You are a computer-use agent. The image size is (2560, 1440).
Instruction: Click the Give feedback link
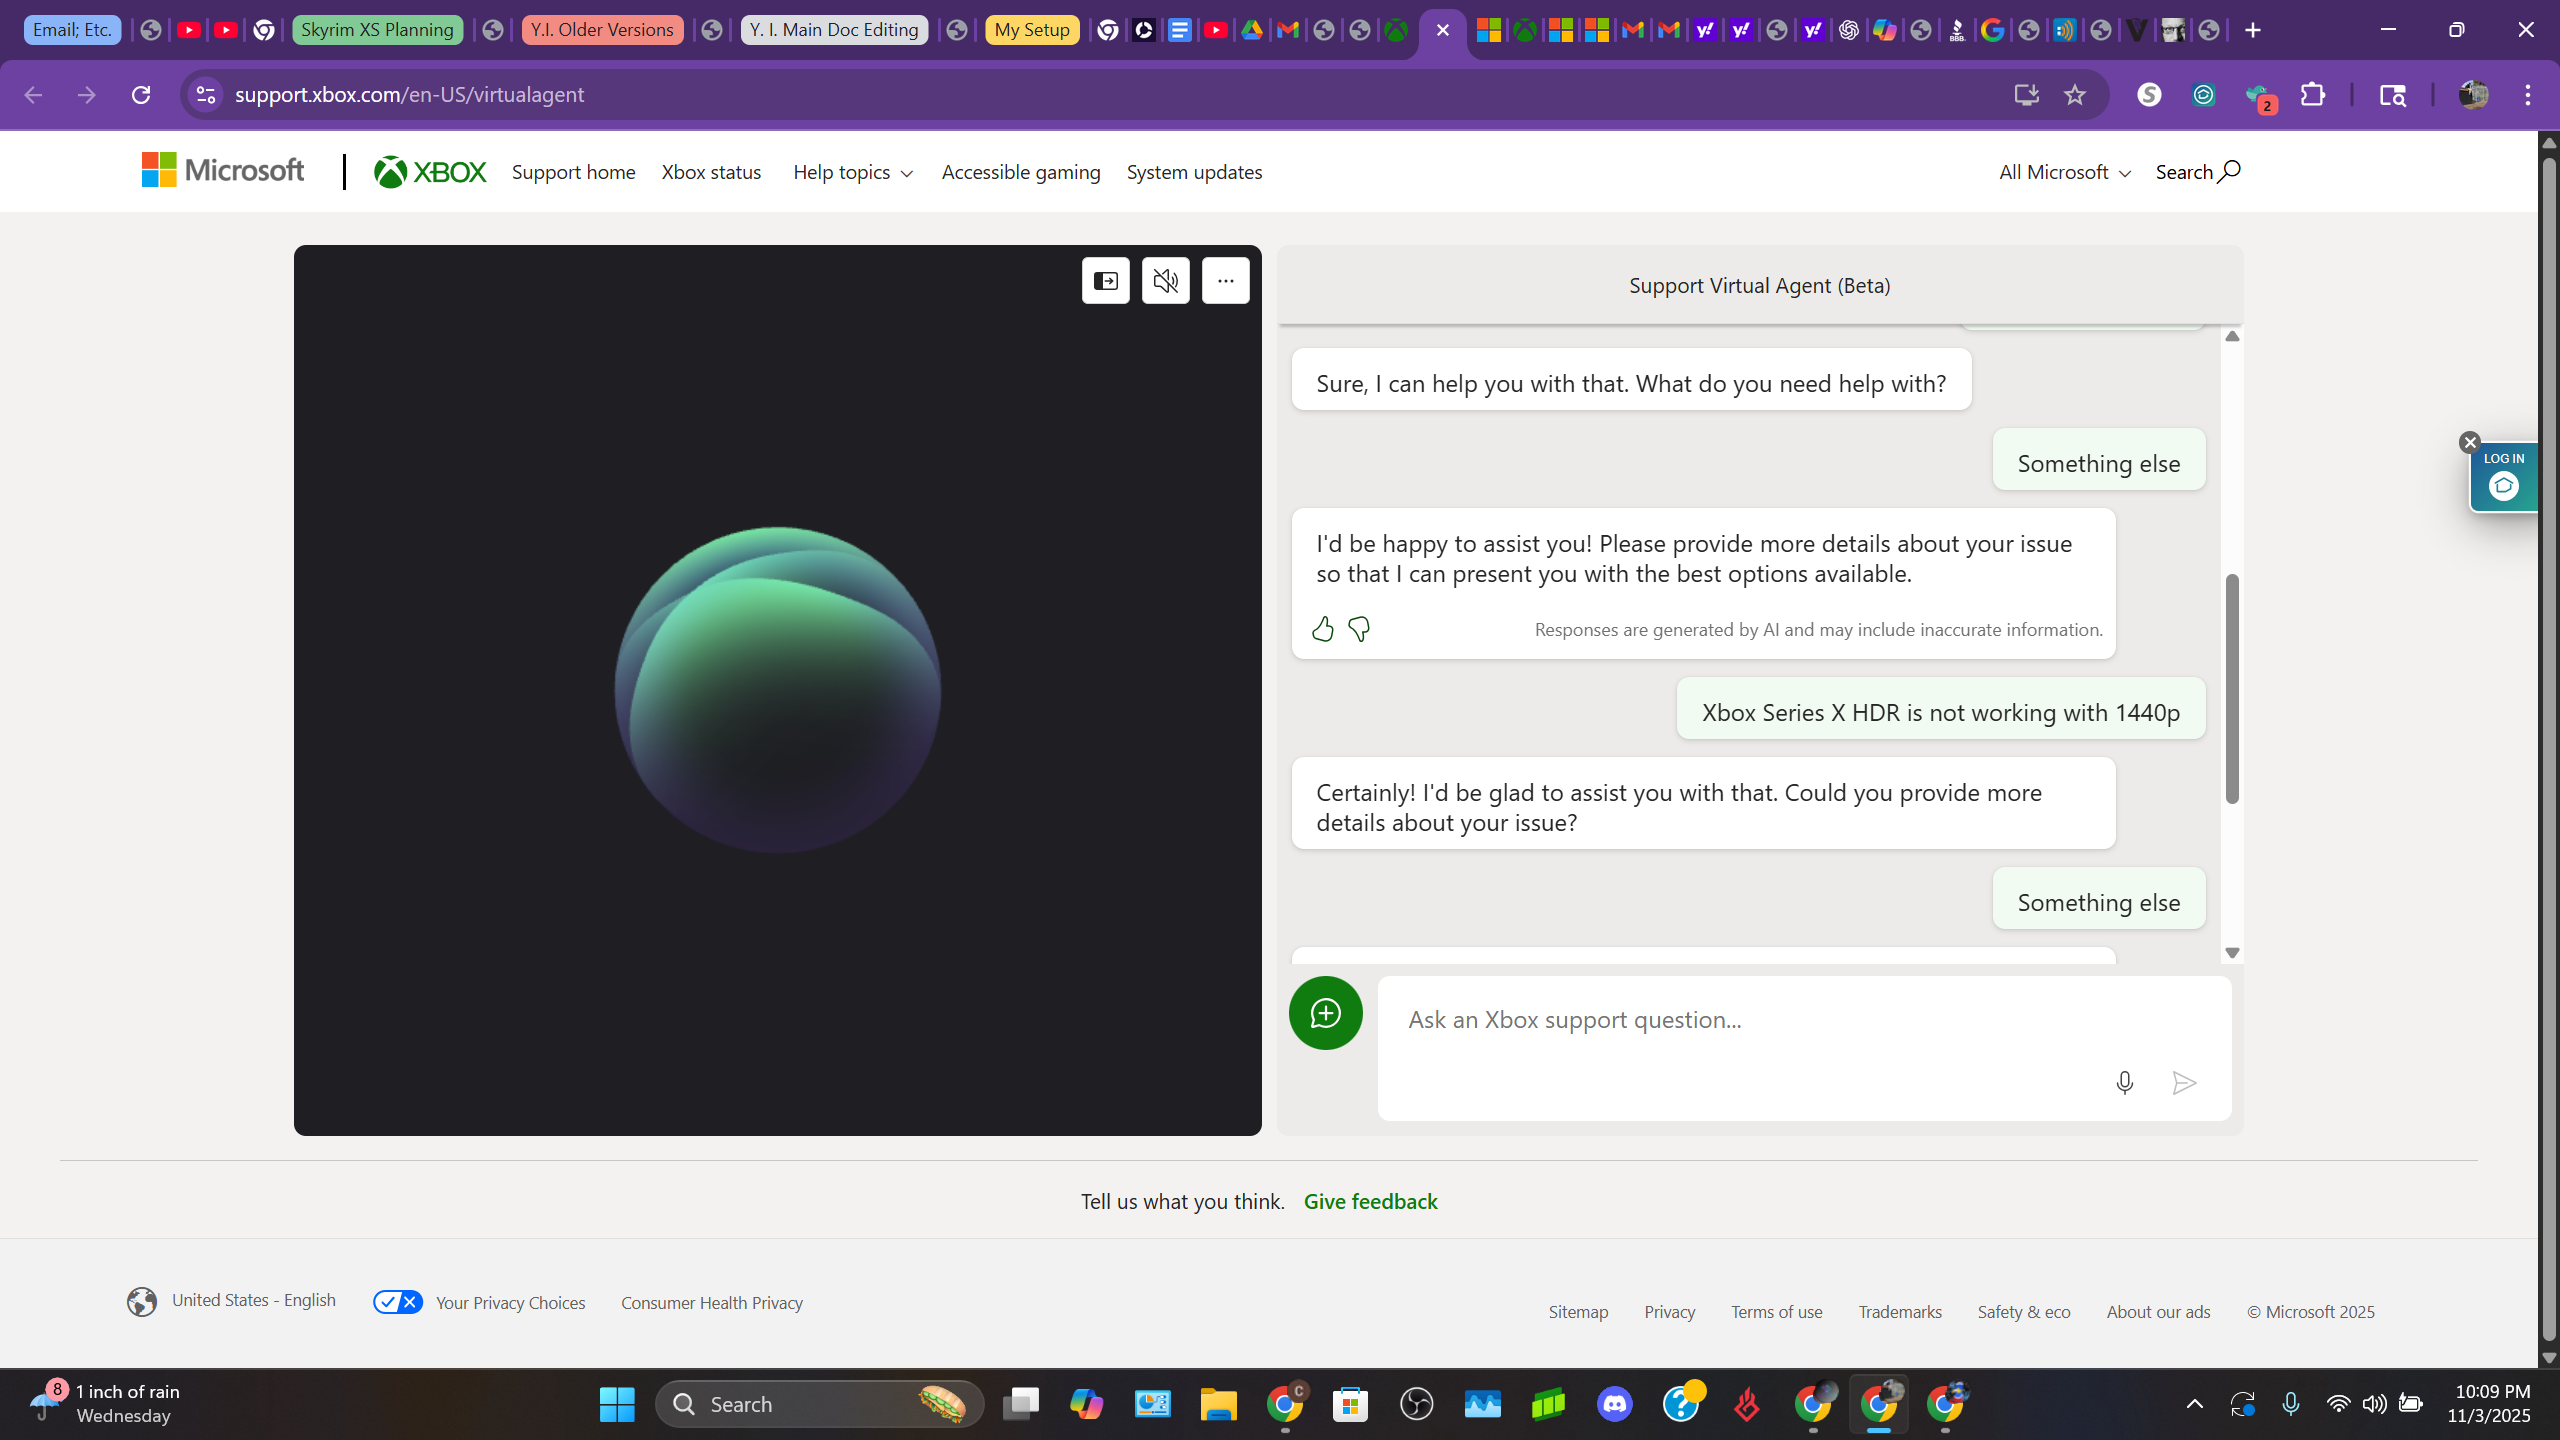coord(1370,1201)
